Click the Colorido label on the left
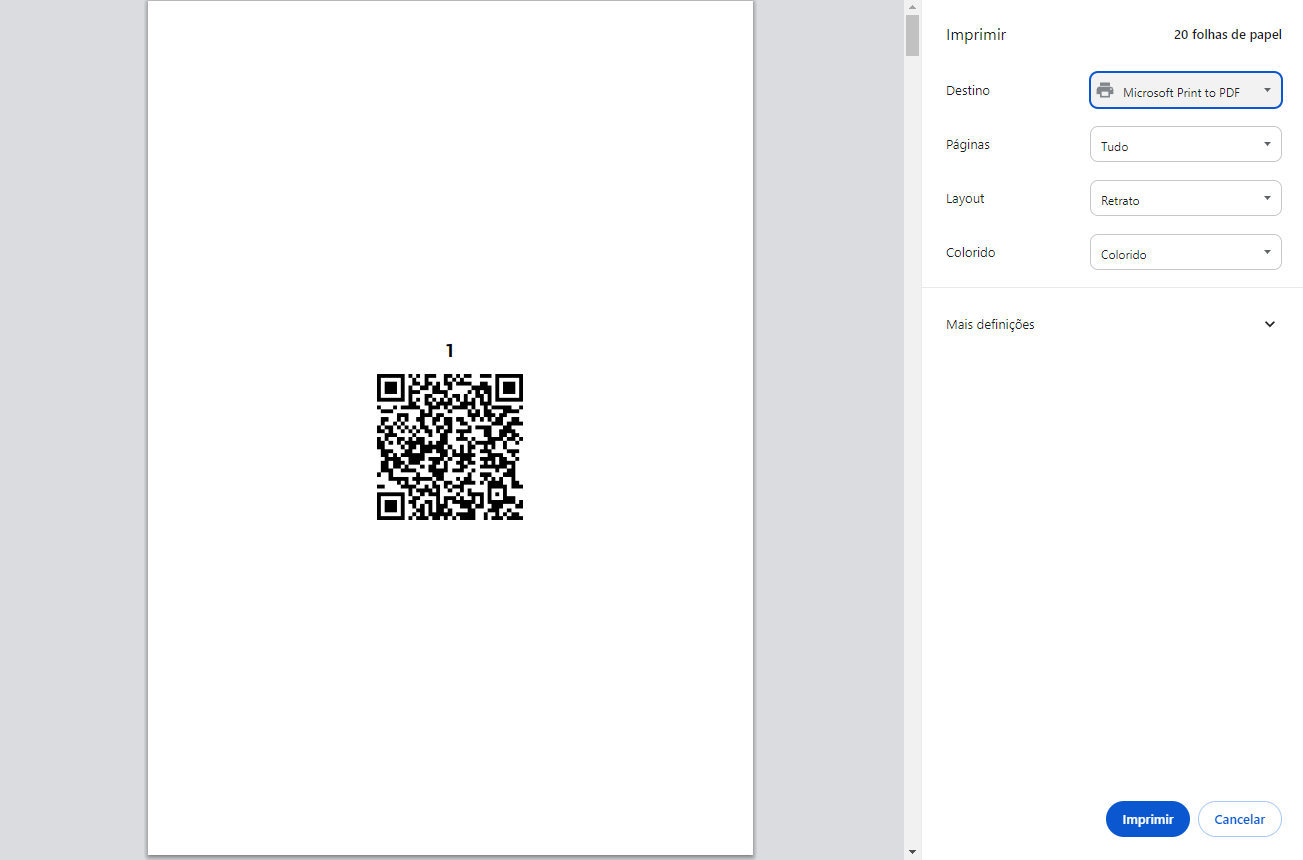1303x860 pixels. pos(970,252)
